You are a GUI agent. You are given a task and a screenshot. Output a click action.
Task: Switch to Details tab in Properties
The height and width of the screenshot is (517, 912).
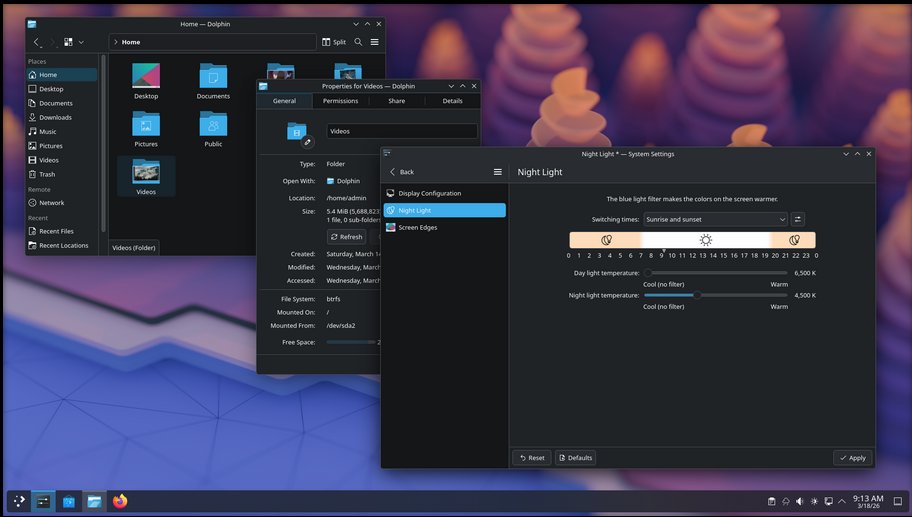[x=453, y=101]
